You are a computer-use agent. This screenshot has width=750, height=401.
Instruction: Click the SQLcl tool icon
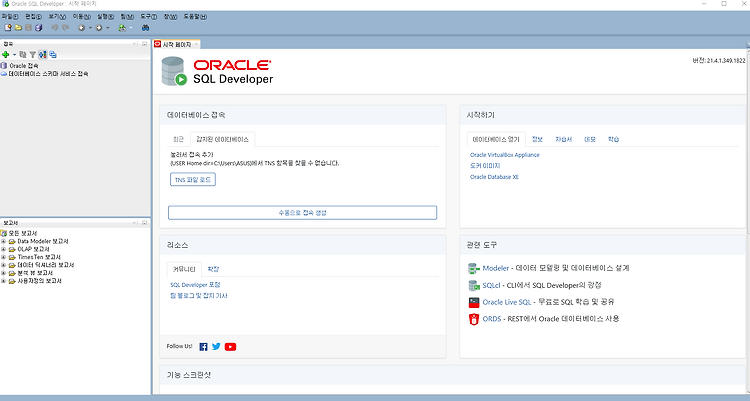click(x=474, y=286)
